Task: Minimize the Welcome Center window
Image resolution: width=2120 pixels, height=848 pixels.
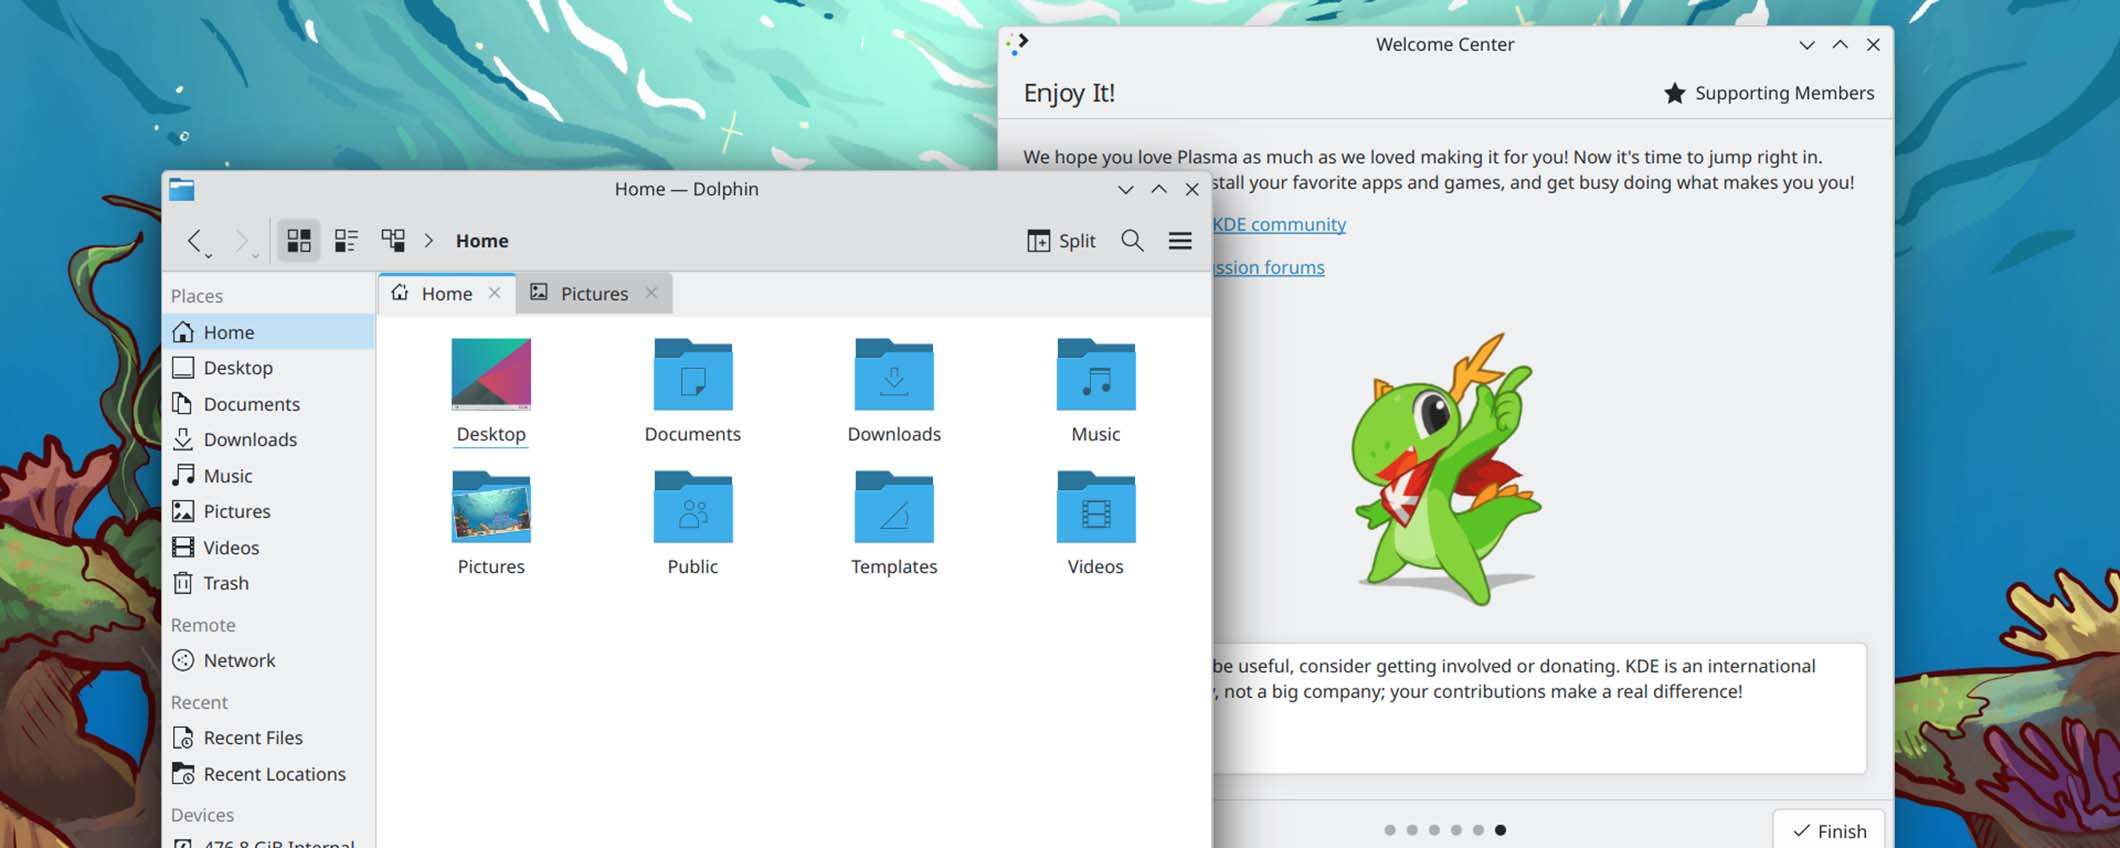Action: point(1806,45)
